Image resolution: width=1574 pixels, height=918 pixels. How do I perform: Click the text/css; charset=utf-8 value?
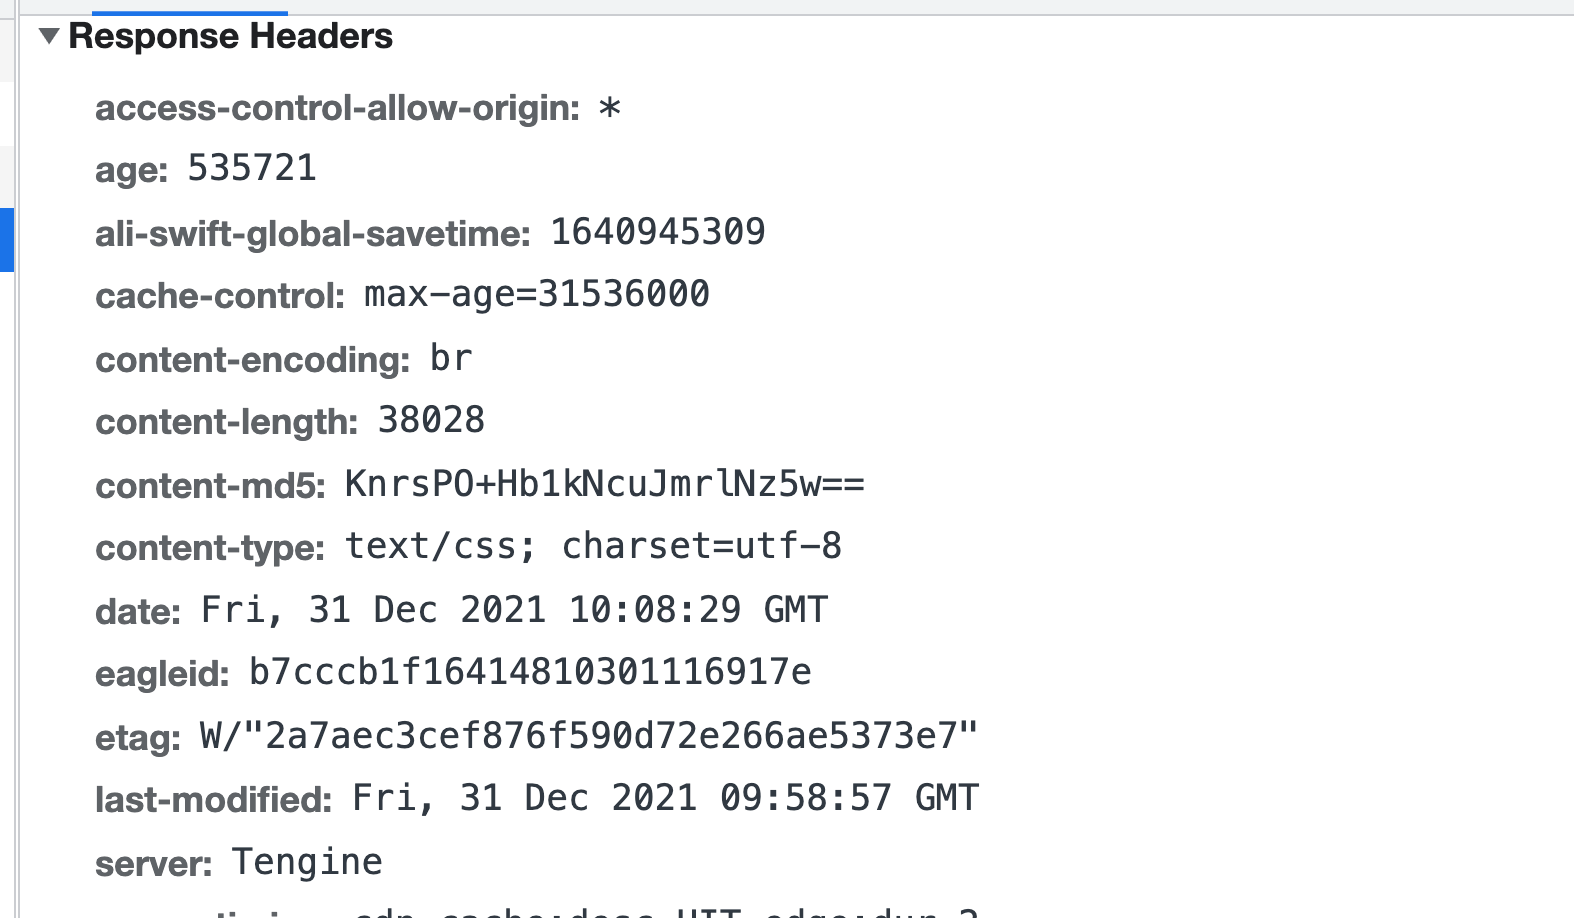click(593, 546)
